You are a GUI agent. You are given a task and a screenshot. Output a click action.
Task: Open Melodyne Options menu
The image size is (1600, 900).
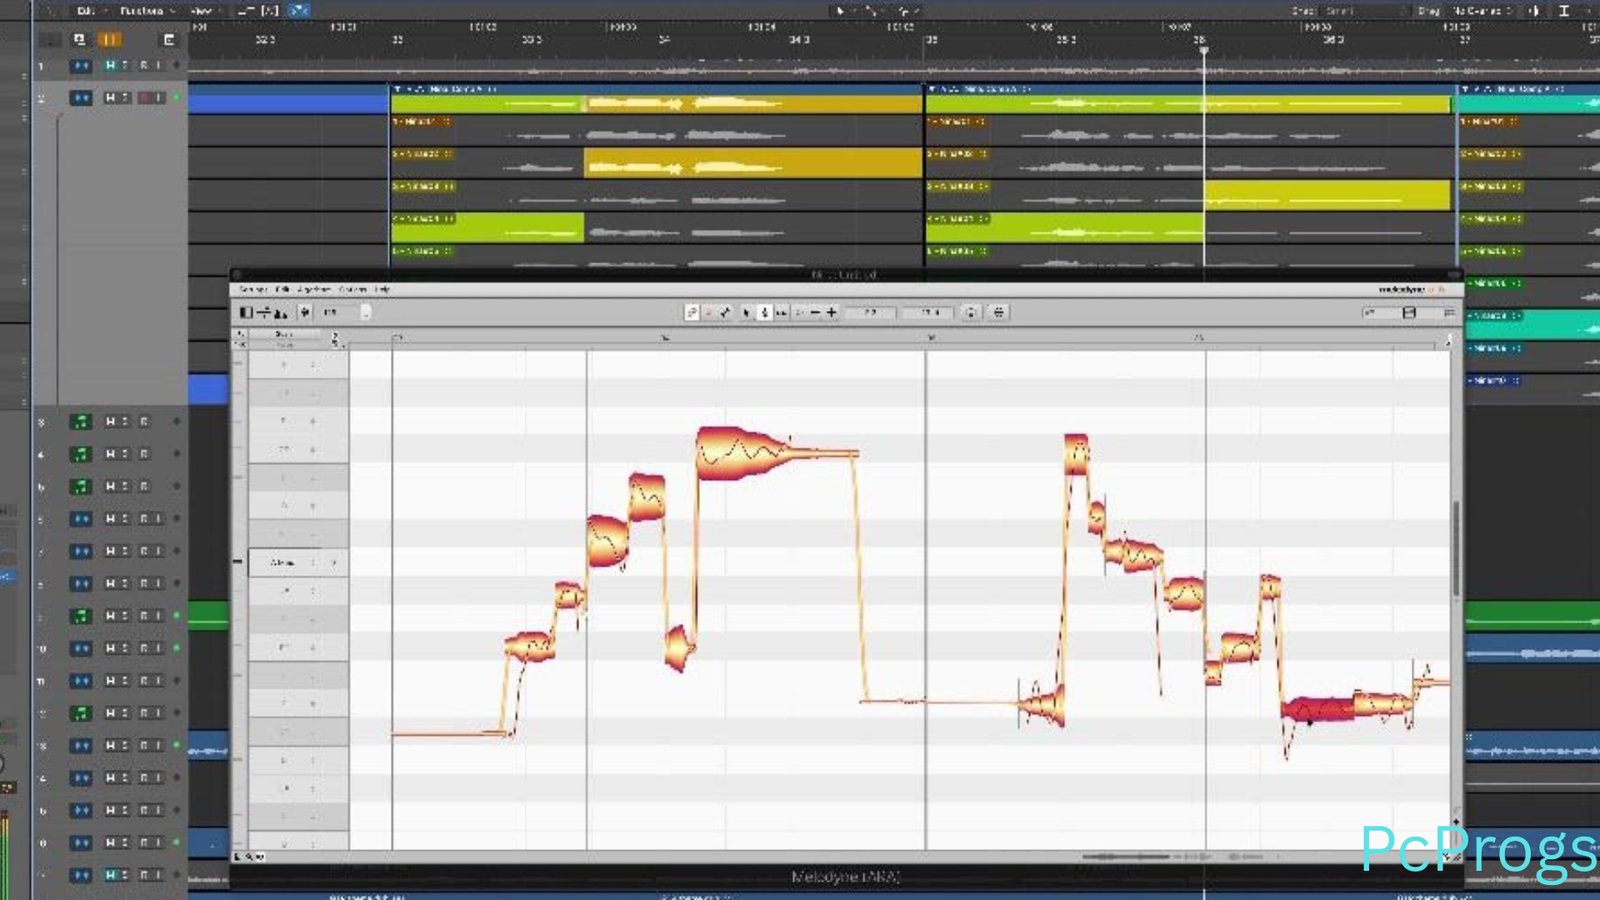click(353, 289)
